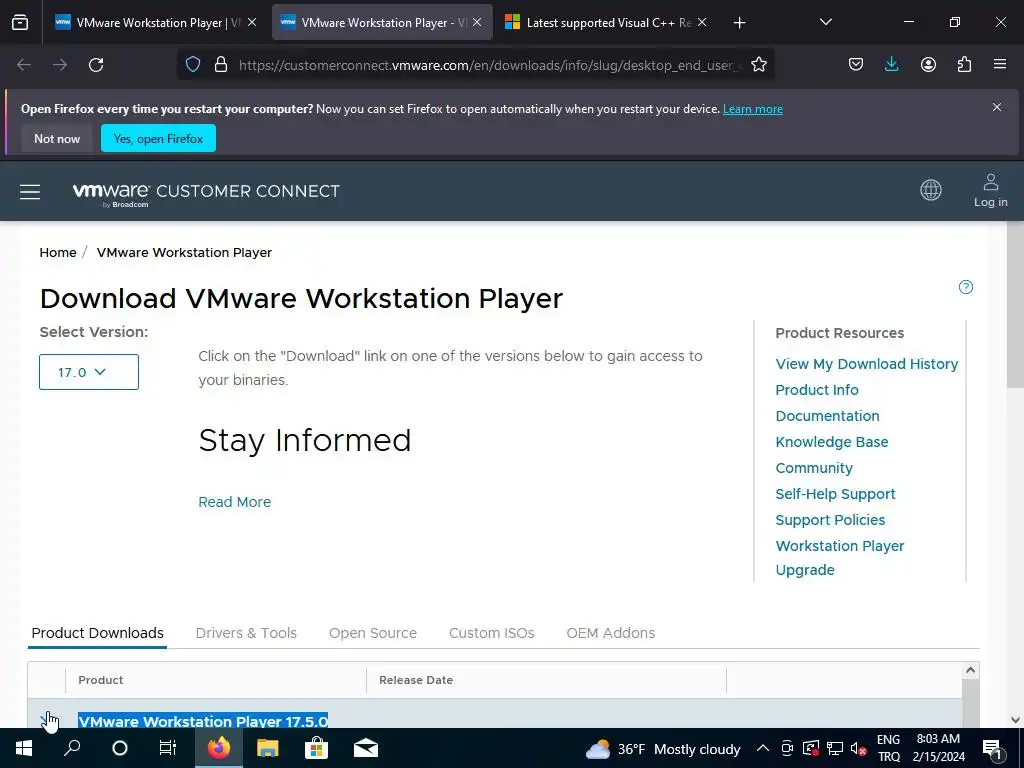Open the Windows Start menu
This screenshot has width=1024, height=768.
pyautogui.click(x=24, y=748)
